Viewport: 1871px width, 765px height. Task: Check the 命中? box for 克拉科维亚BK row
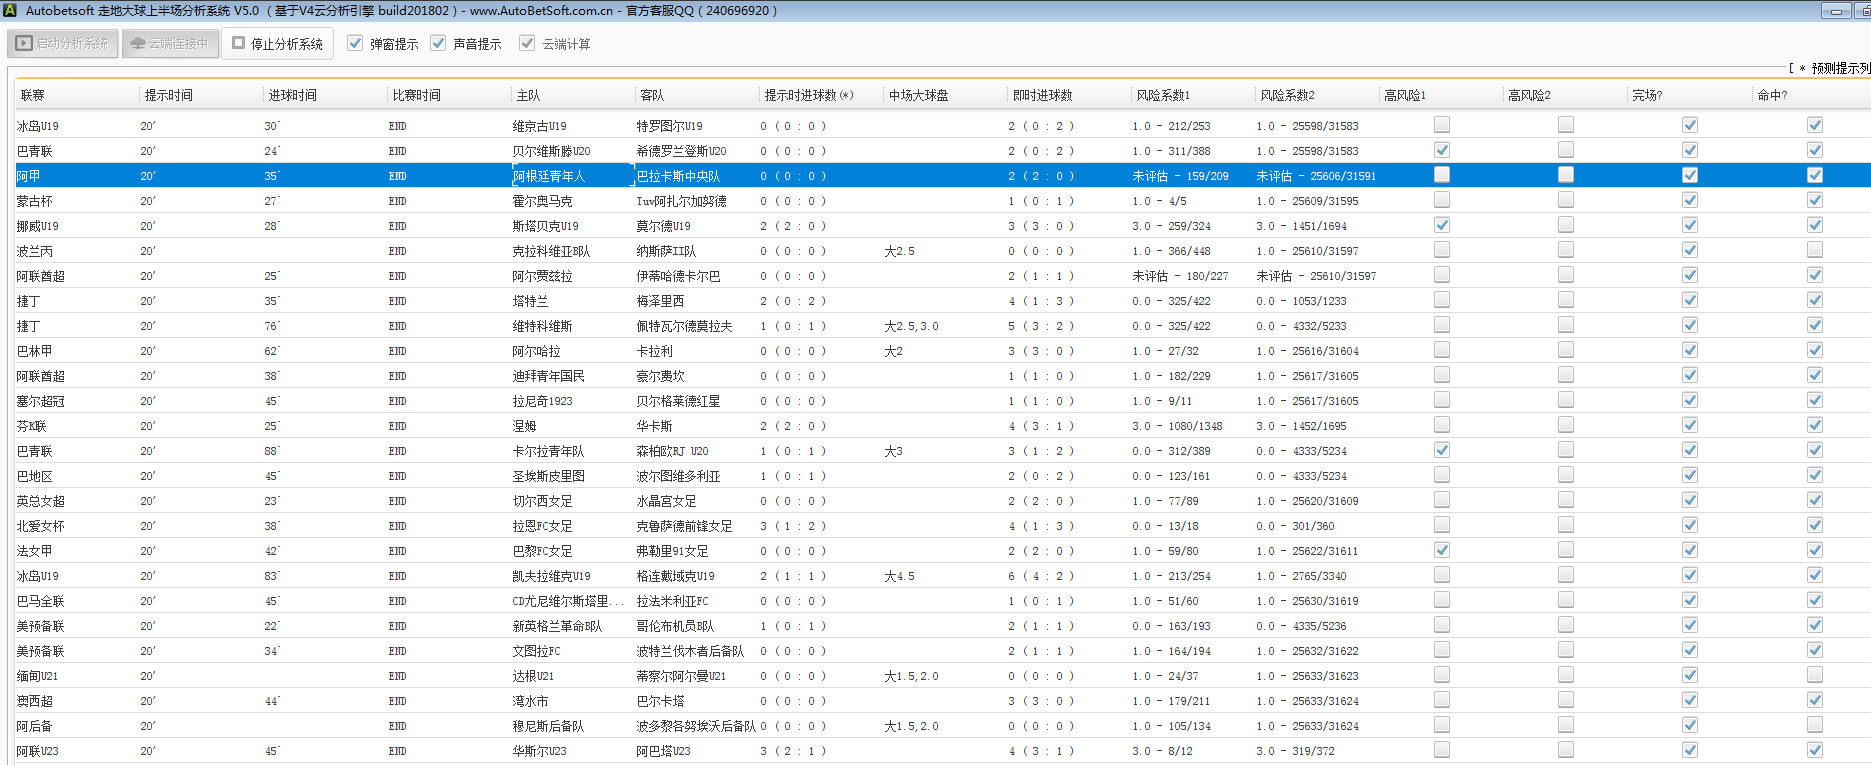click(x=1814, y=250)
